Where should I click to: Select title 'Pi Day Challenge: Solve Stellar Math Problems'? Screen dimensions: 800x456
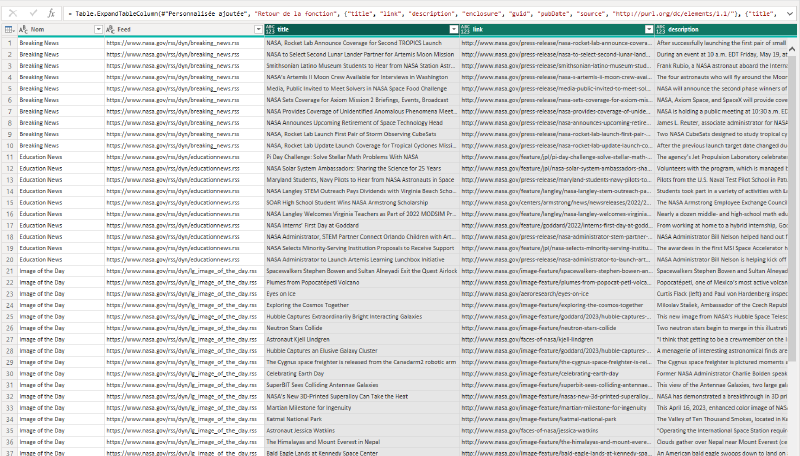(x=362, y=157)
